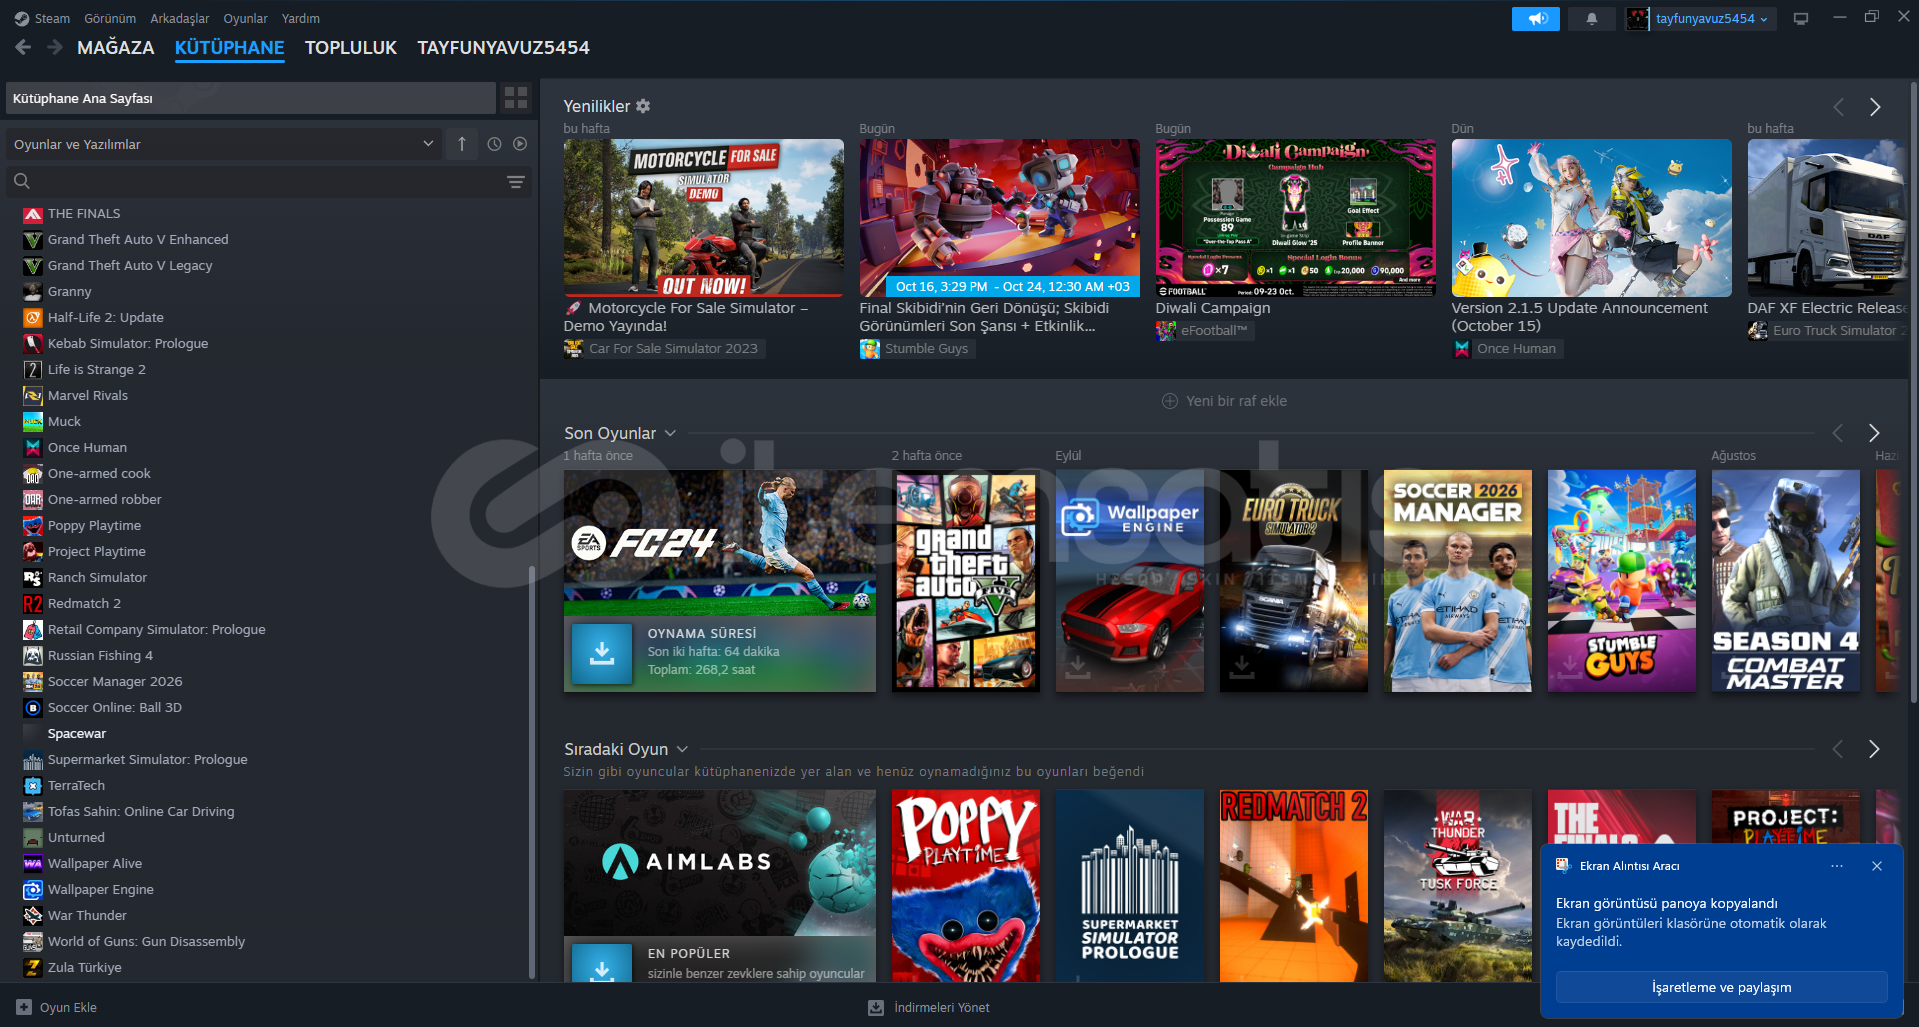Image resolution: width=1919 pixels, height=1027 pixels.
Task: Open the tayfunyavuz5454 account dropdown
Action: (x=1701, y=19)
